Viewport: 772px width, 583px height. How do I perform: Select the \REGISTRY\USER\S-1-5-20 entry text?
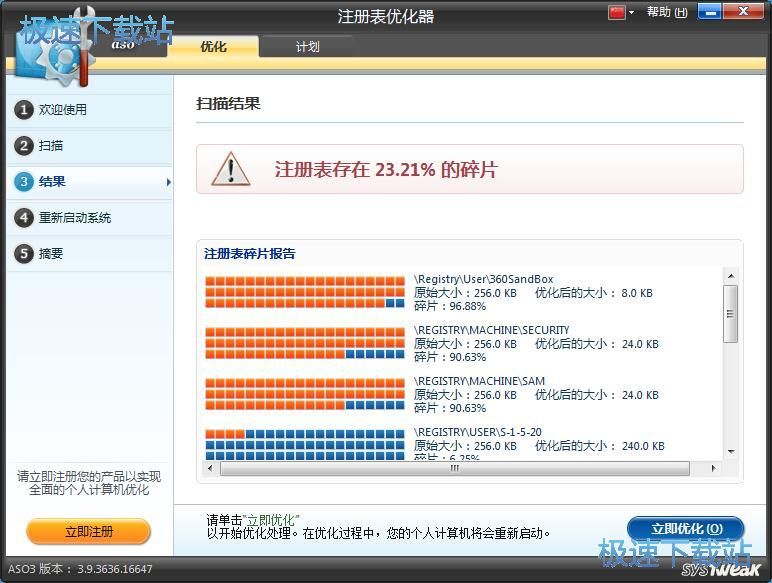tap(478, 432)
